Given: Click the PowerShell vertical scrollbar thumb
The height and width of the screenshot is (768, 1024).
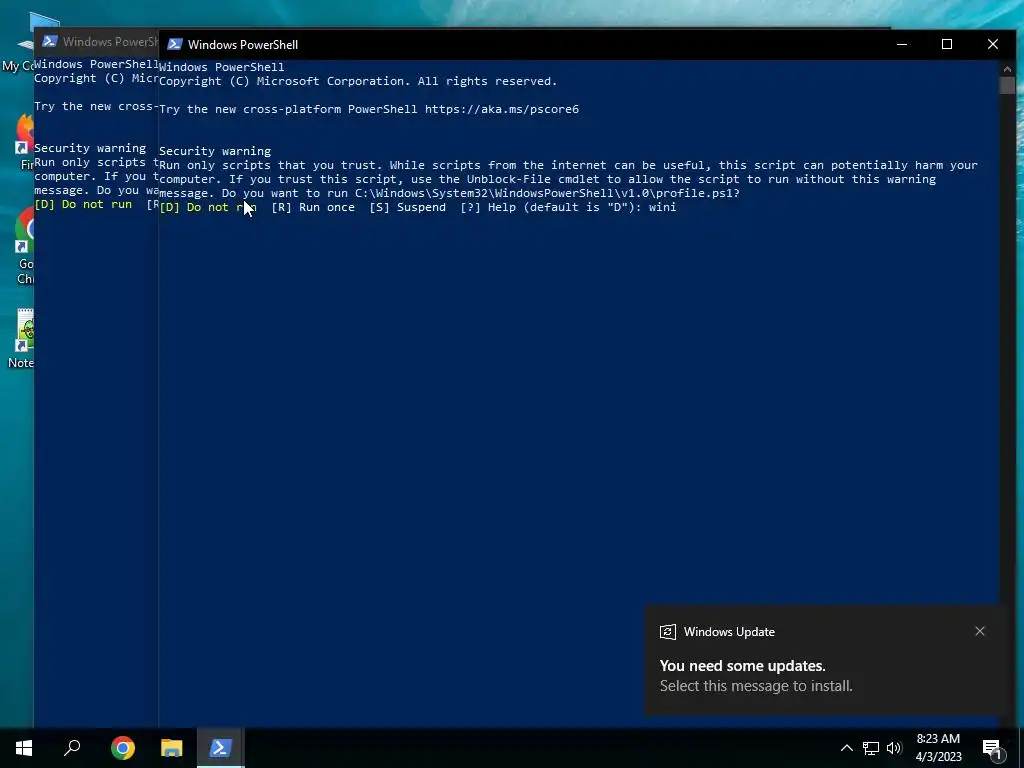Looking at the screenshot, I should coord(1007,86).
